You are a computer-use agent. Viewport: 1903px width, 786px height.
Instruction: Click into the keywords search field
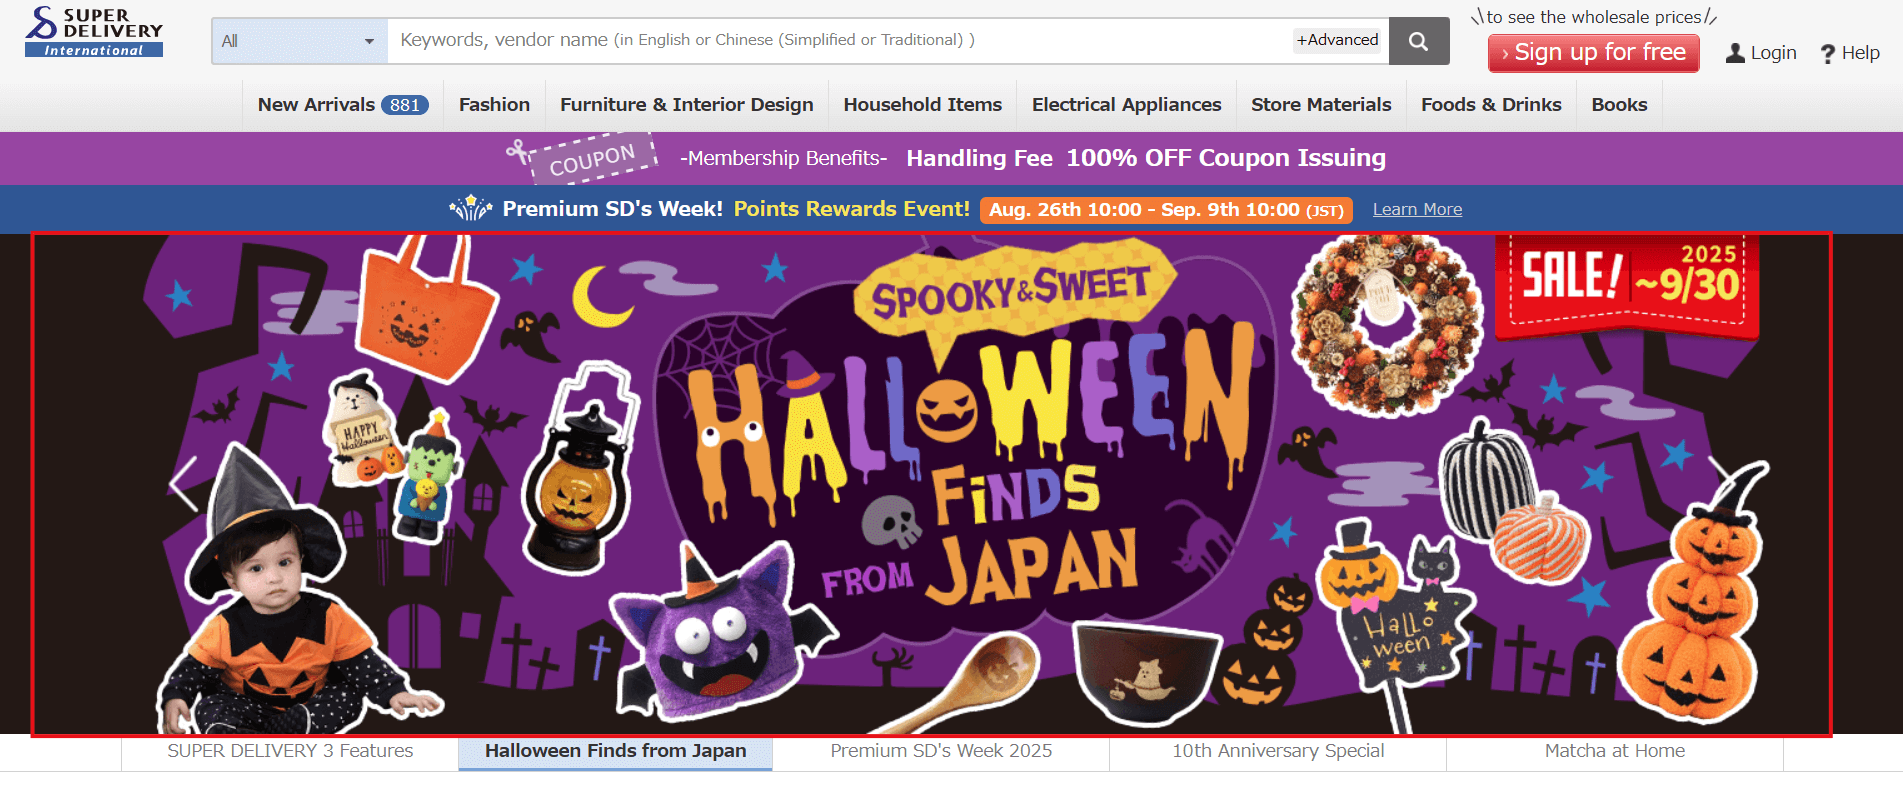840,41
